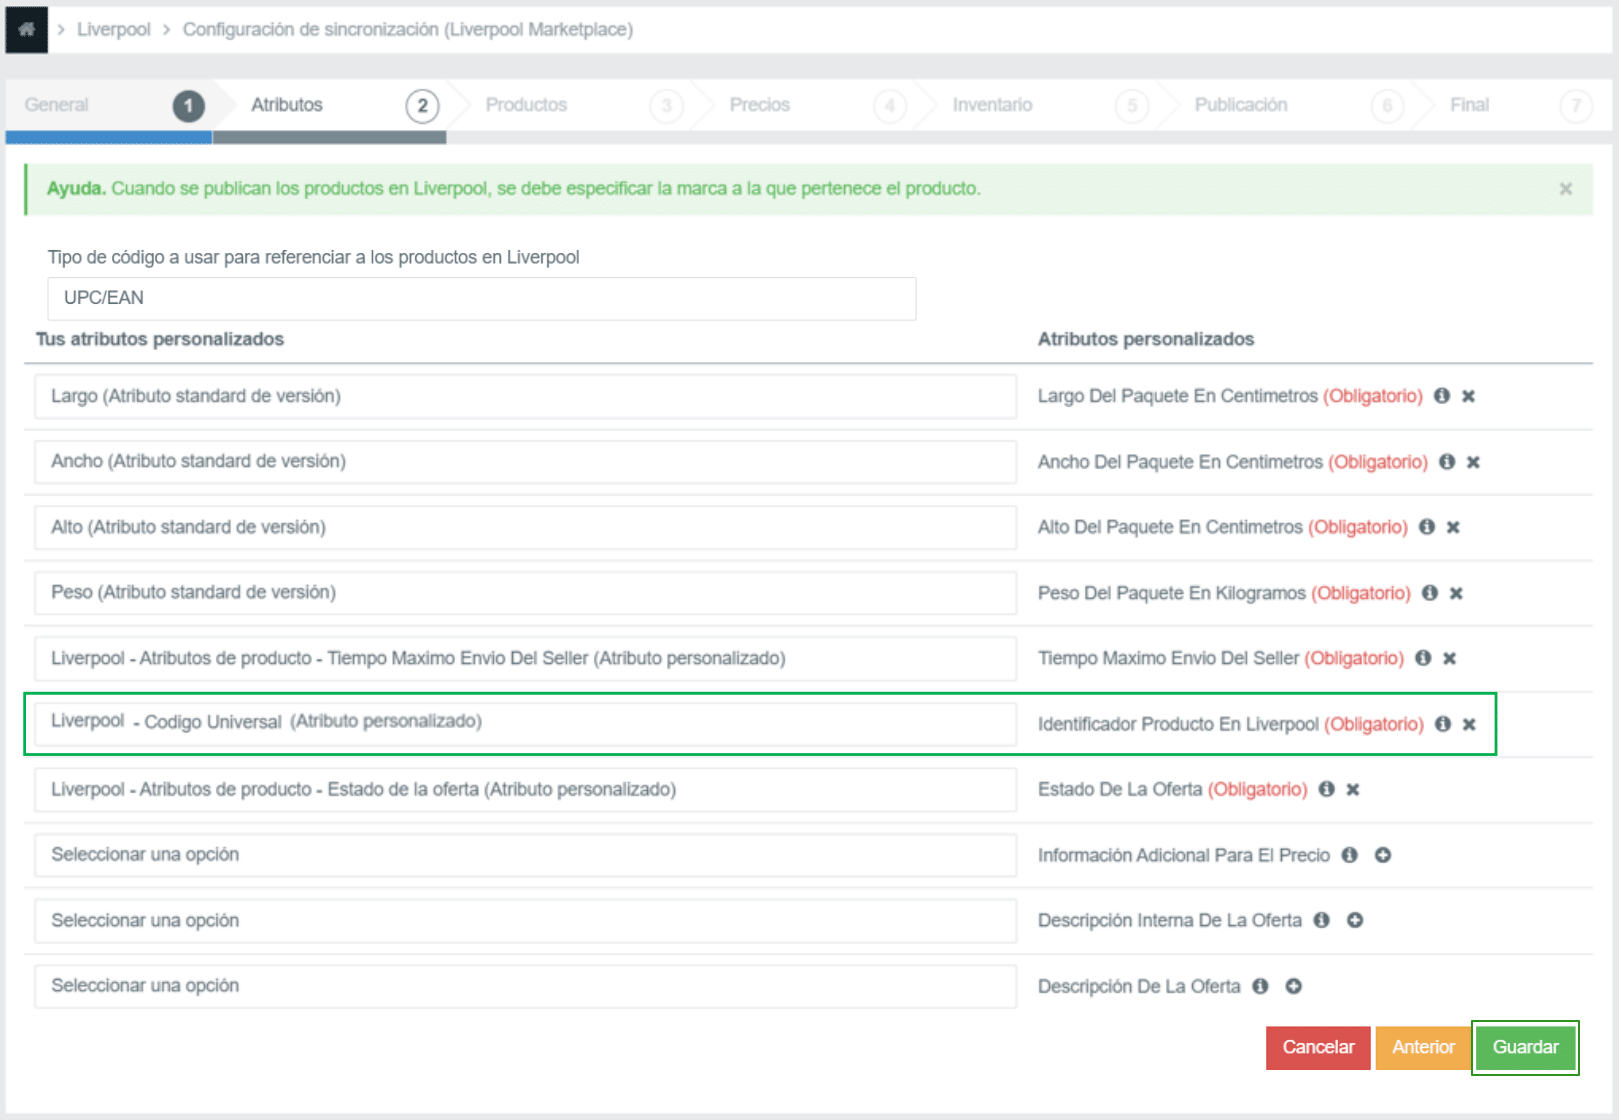Go back with the Anterior button
Image resolution: width=1620 pixels, height=1120 pixels.
(x=1423, y=1048)
